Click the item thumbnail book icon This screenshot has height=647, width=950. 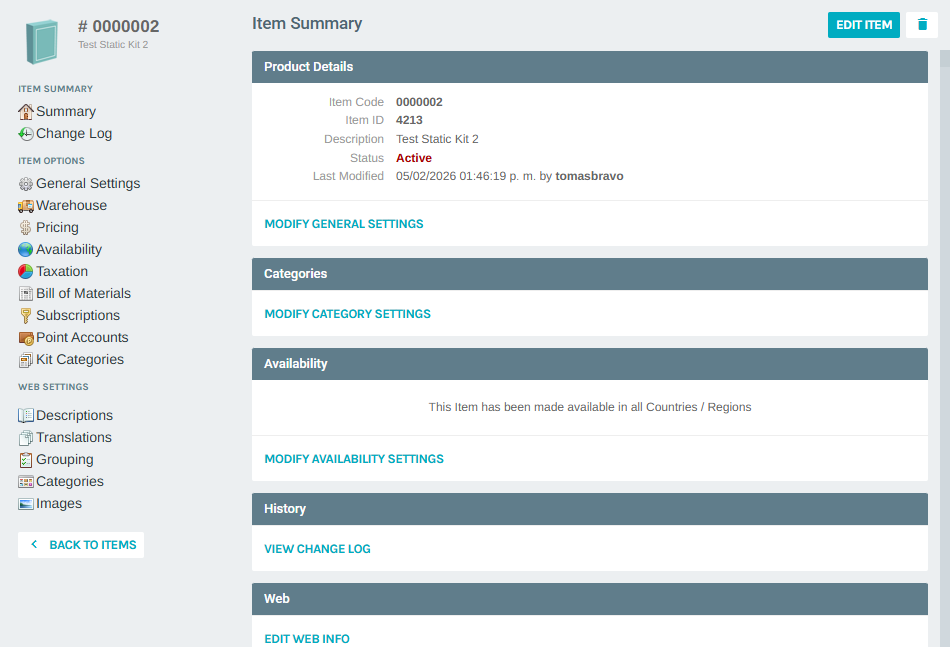tap(41, 40)
